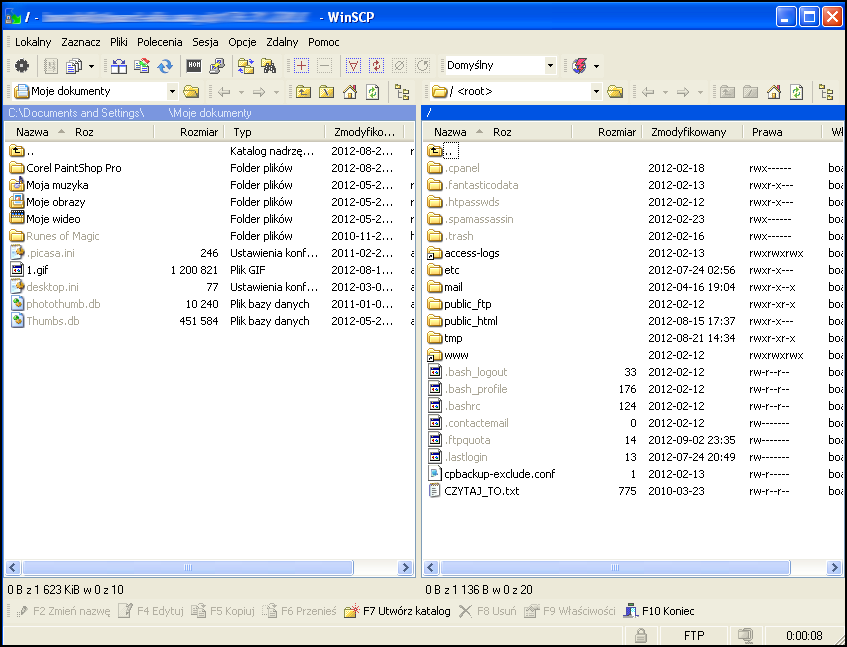Viewport: 847px width, 647px height.
Task: Go to remote home directory icon
Action: [x=774, y=92]
